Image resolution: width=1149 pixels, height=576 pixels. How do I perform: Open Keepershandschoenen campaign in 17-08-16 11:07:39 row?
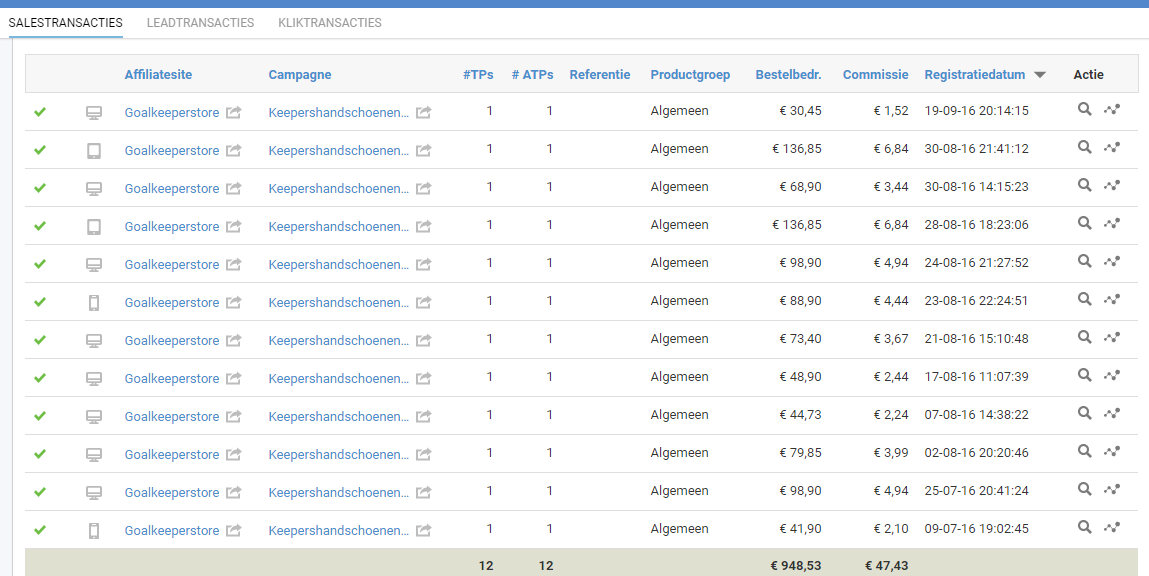coord(339,379)
